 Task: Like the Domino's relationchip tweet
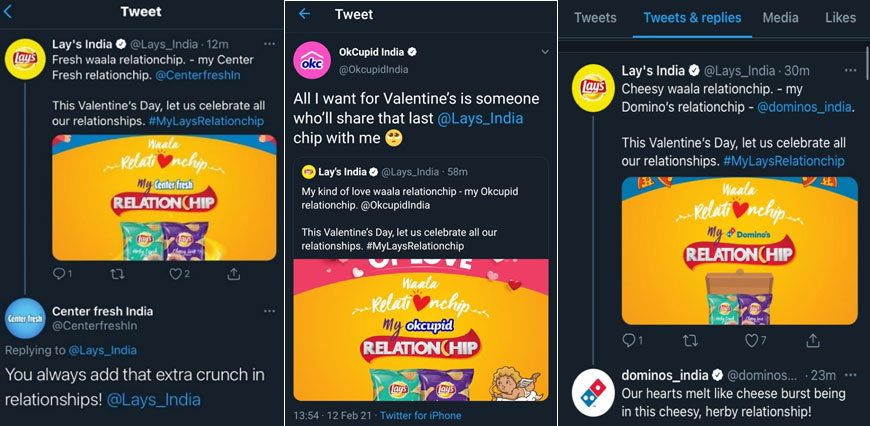(752, 340)
